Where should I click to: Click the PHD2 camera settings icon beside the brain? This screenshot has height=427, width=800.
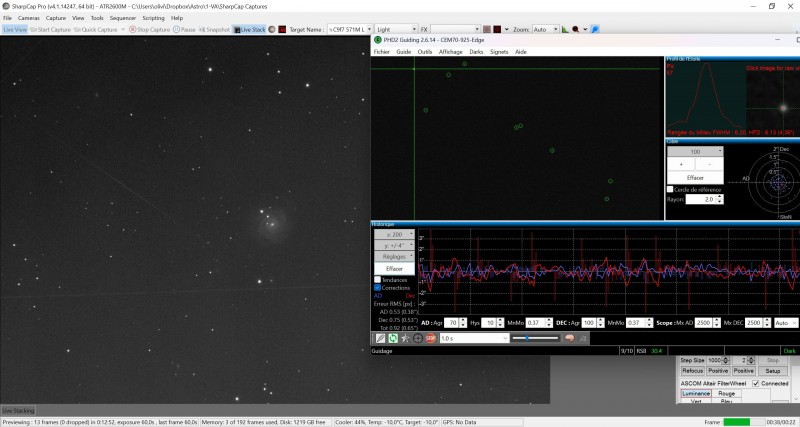coord(583,338)
